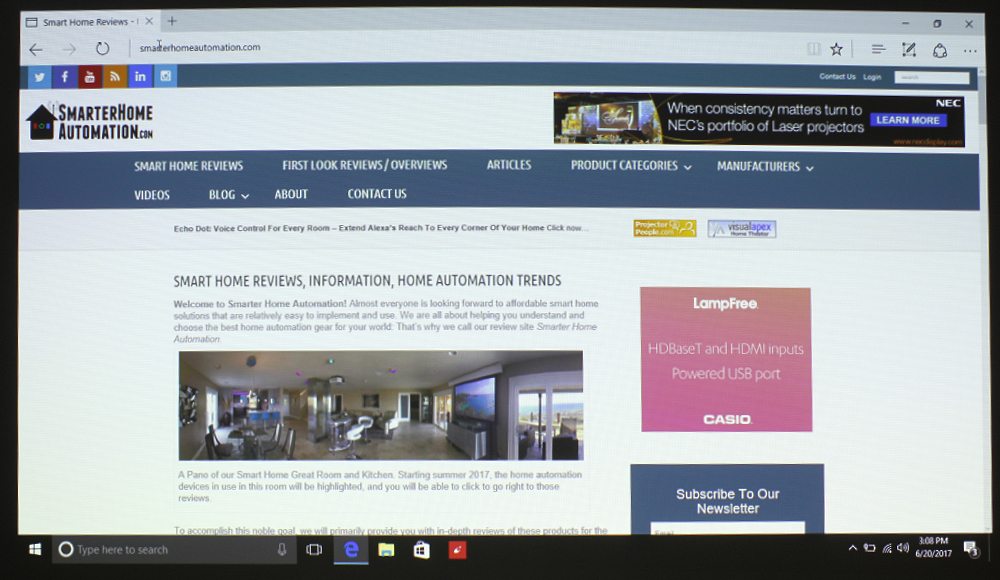Click the browser forward arrow
This screenshot has height=580, width=1000.
click(x=69, y=49)
